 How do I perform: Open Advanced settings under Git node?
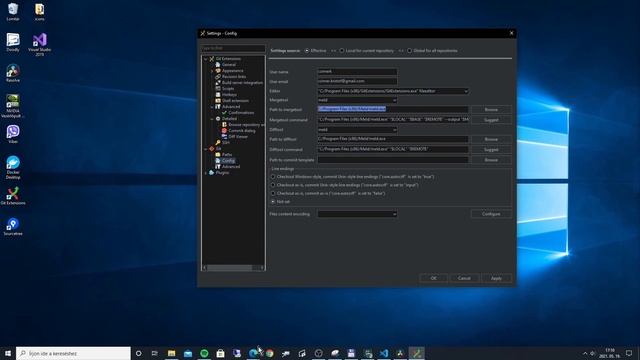click(231, 167)
